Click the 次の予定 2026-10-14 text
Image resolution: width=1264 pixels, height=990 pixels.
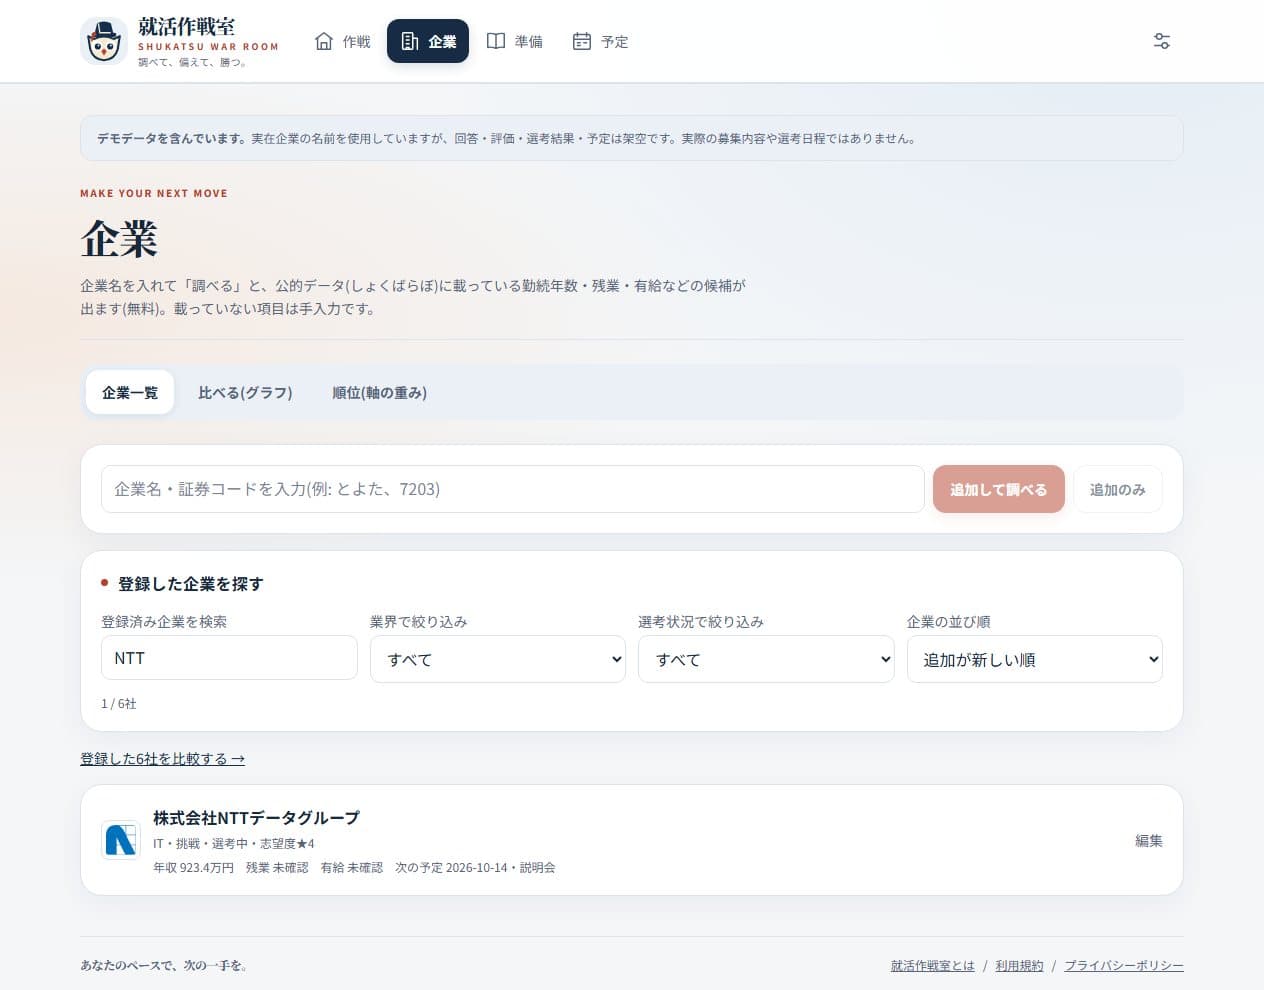475,868
